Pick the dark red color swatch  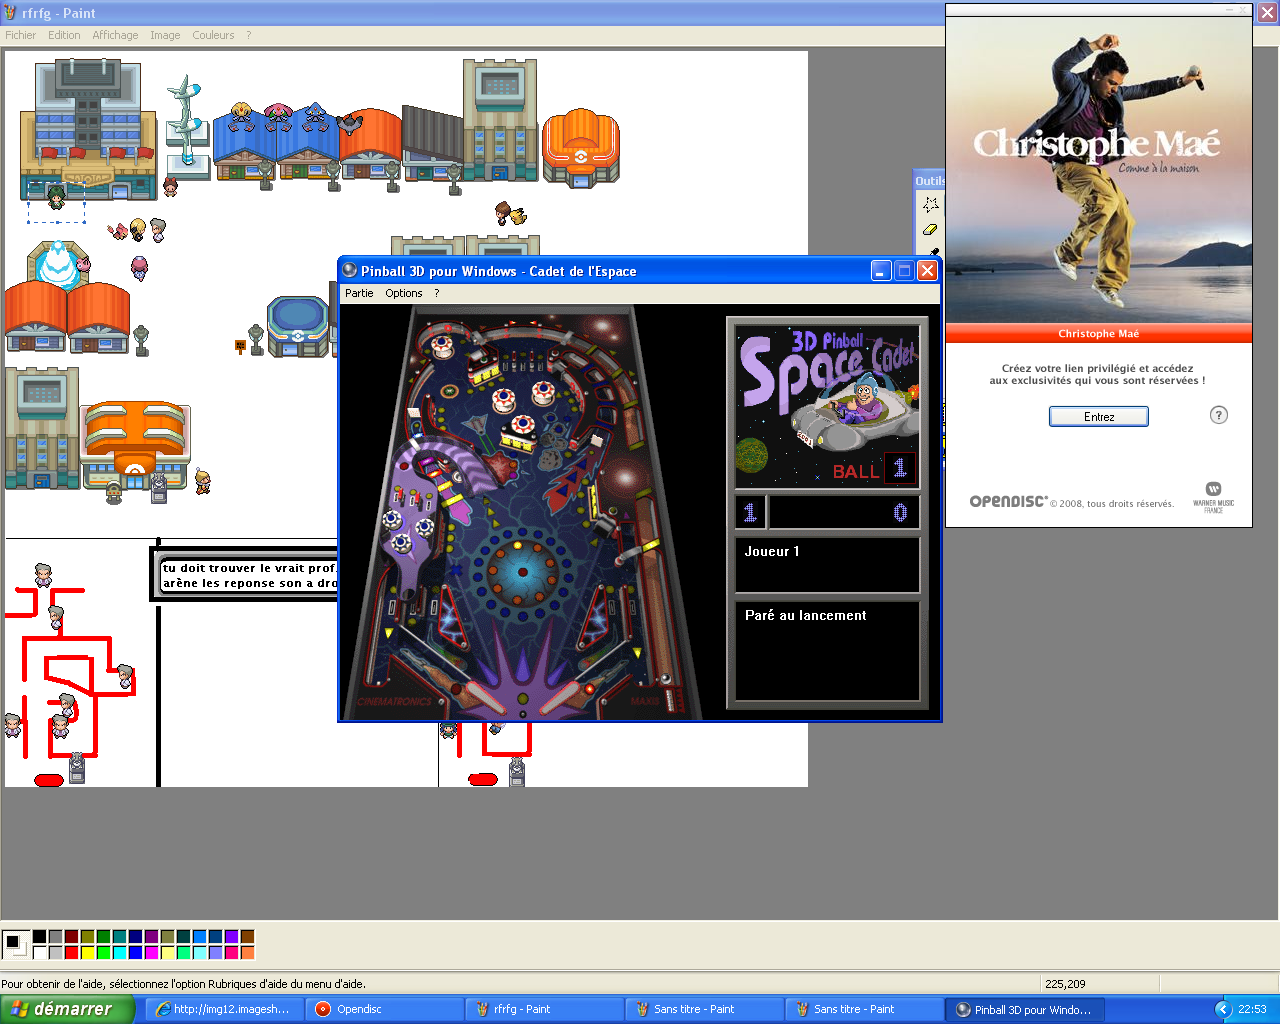(x=71, y=937)
